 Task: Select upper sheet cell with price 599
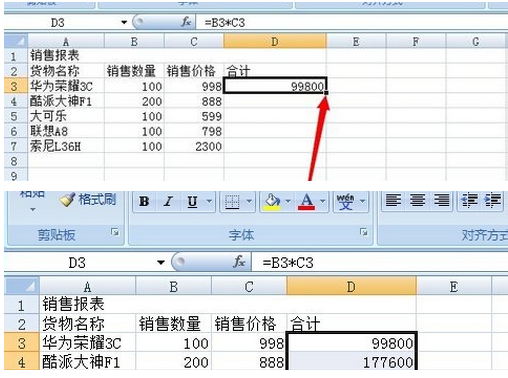click(194, 116)
